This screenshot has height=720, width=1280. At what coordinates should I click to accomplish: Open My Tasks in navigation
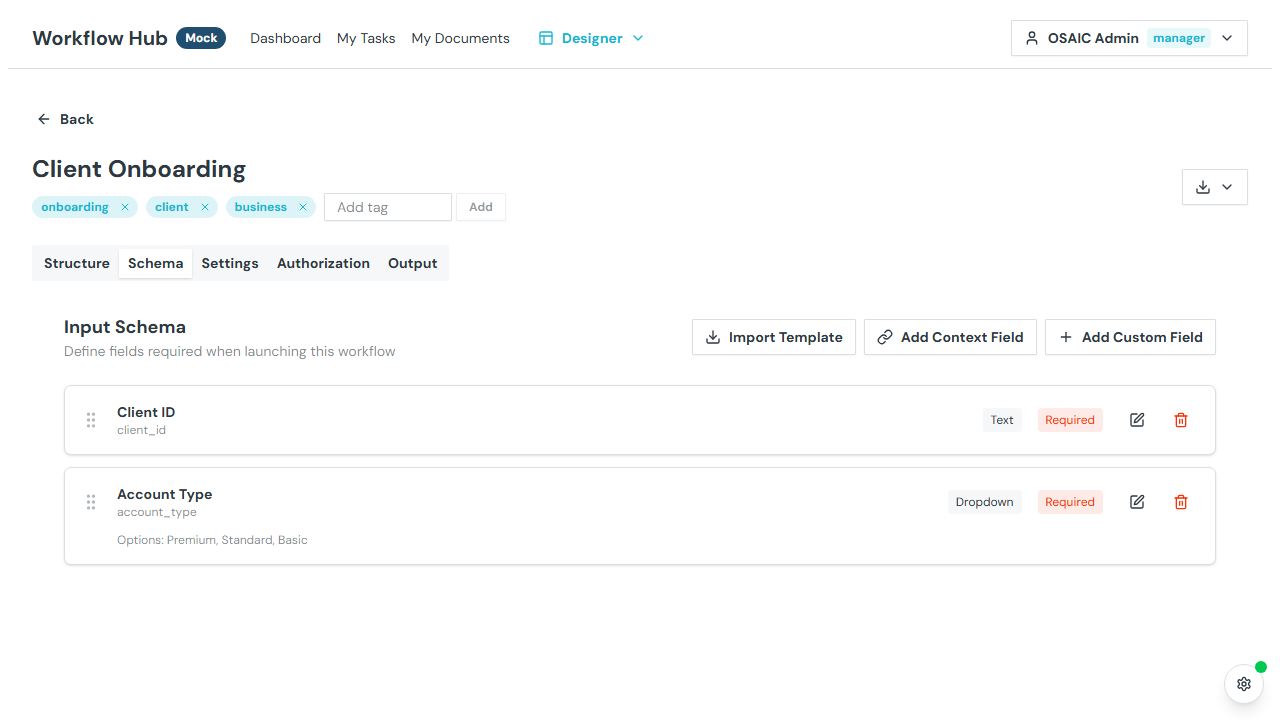click(x=366, y=38)
